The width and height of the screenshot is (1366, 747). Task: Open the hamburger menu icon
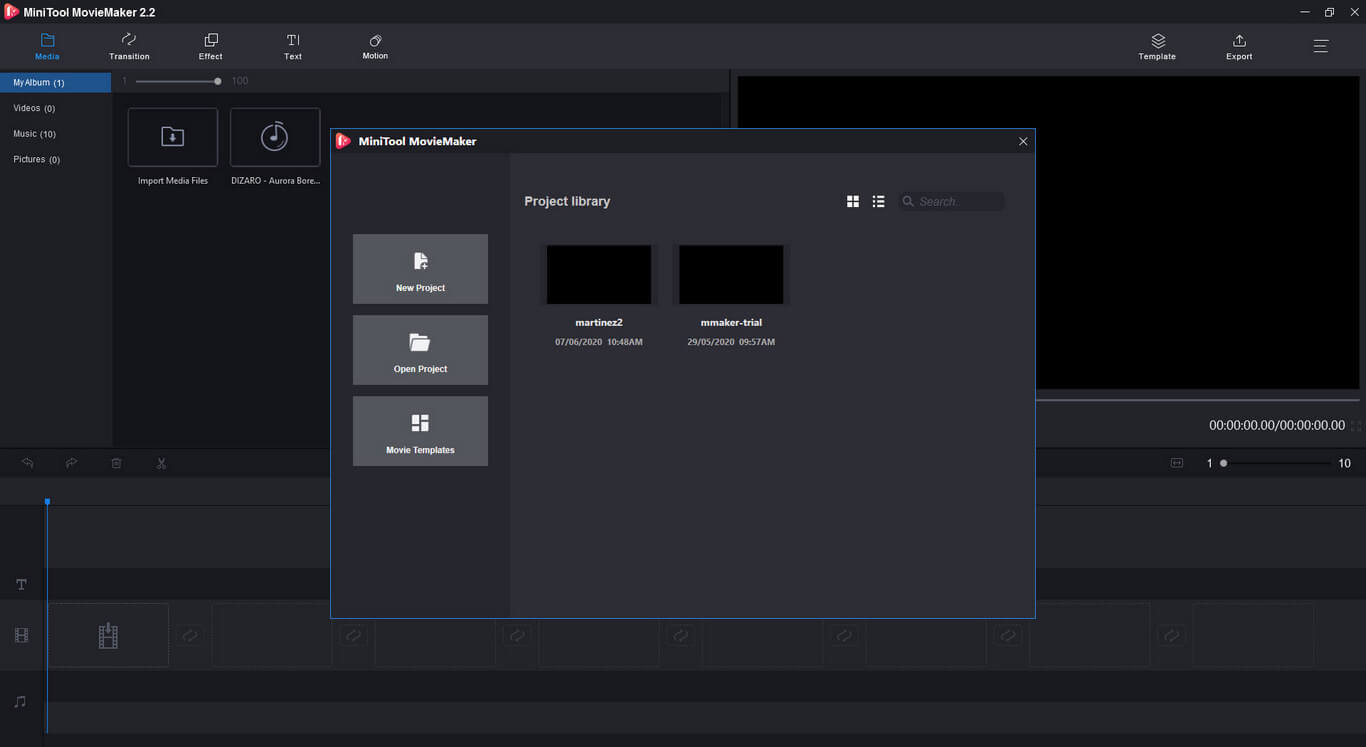[x=1321, y=46]
